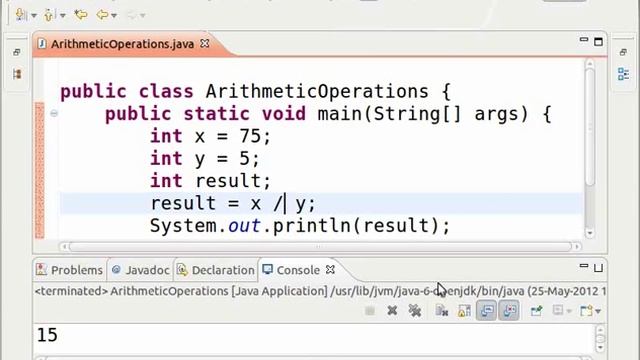This screenshot has width=640, height=360.
Task: Click the editor vertical scrollbar thumb
Action: 590,127
